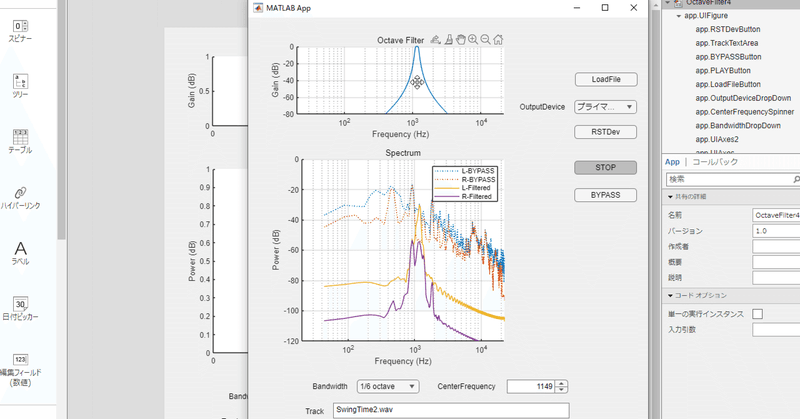This screenshot has height=419, width=800.
Task: Click the L-BYPASS legend entry
Action: click(465, 171)
